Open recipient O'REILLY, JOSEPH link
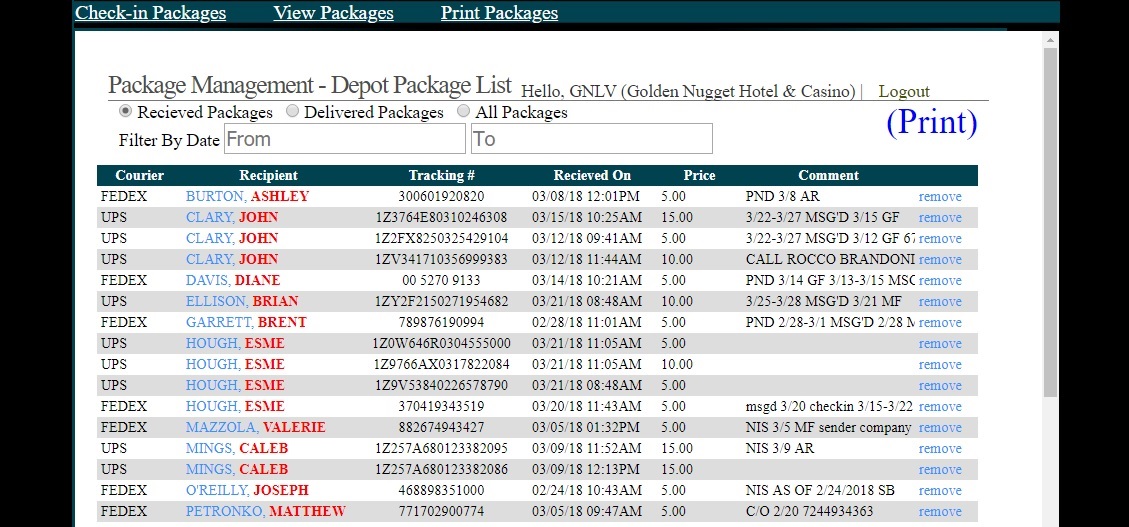 pyautogui.click(x=247, y=490)
